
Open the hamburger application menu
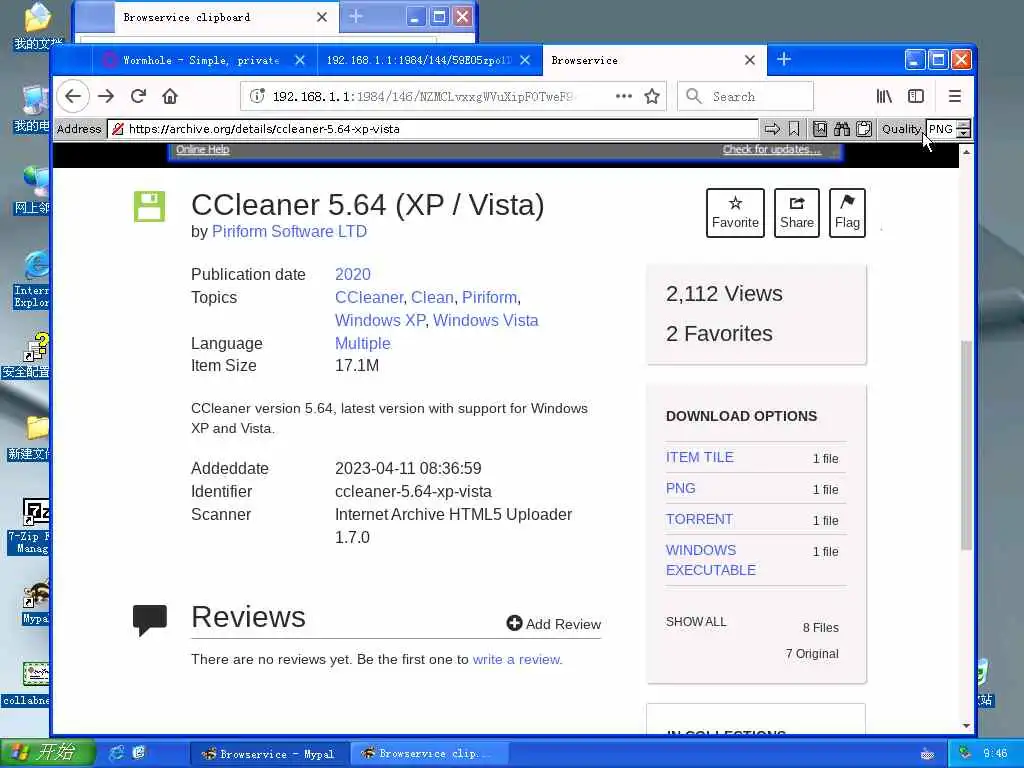(954, 97)
